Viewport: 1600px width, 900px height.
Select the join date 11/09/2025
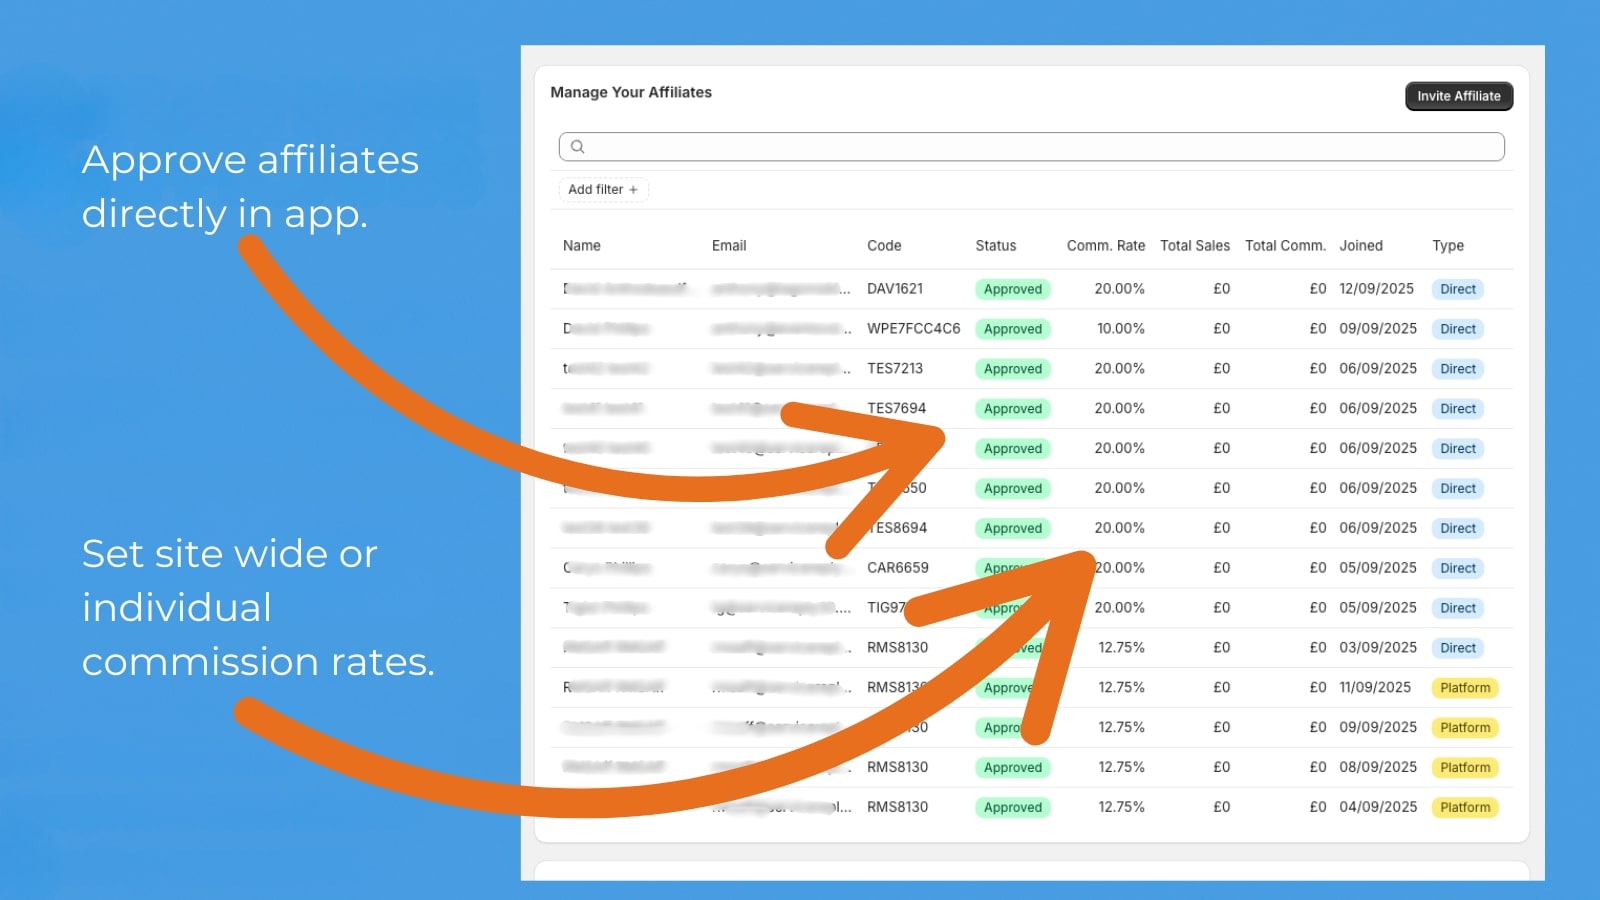(1375, 688)
